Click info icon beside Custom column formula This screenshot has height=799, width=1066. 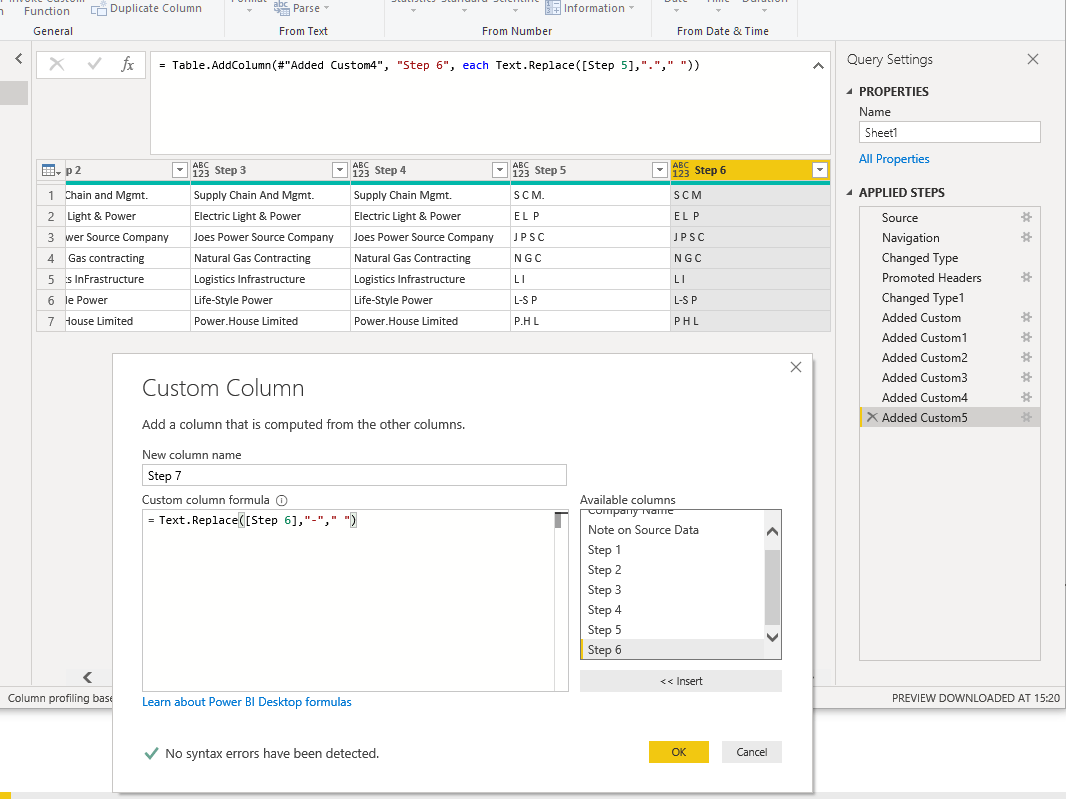click(281, 500)
